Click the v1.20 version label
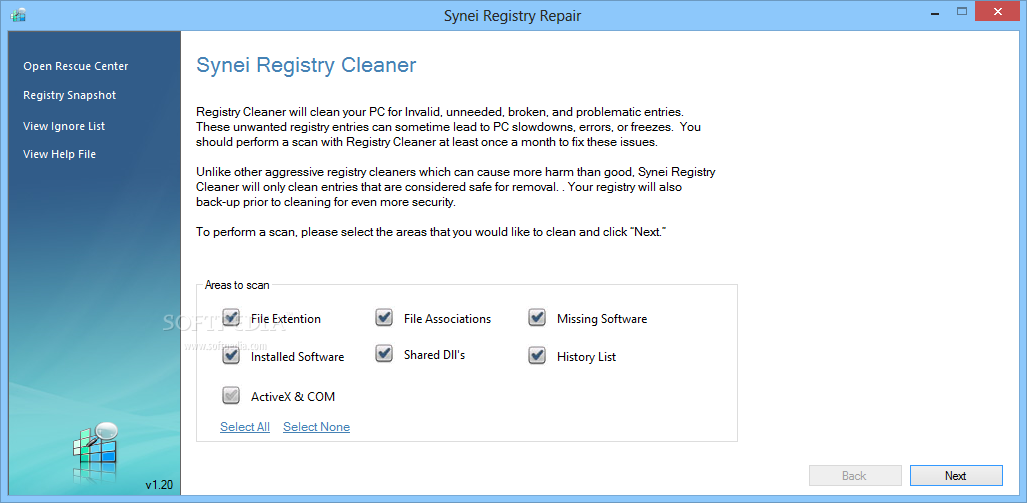This screenshot has height=503, width=1027. pyautogui.click(x=159, y=485)
